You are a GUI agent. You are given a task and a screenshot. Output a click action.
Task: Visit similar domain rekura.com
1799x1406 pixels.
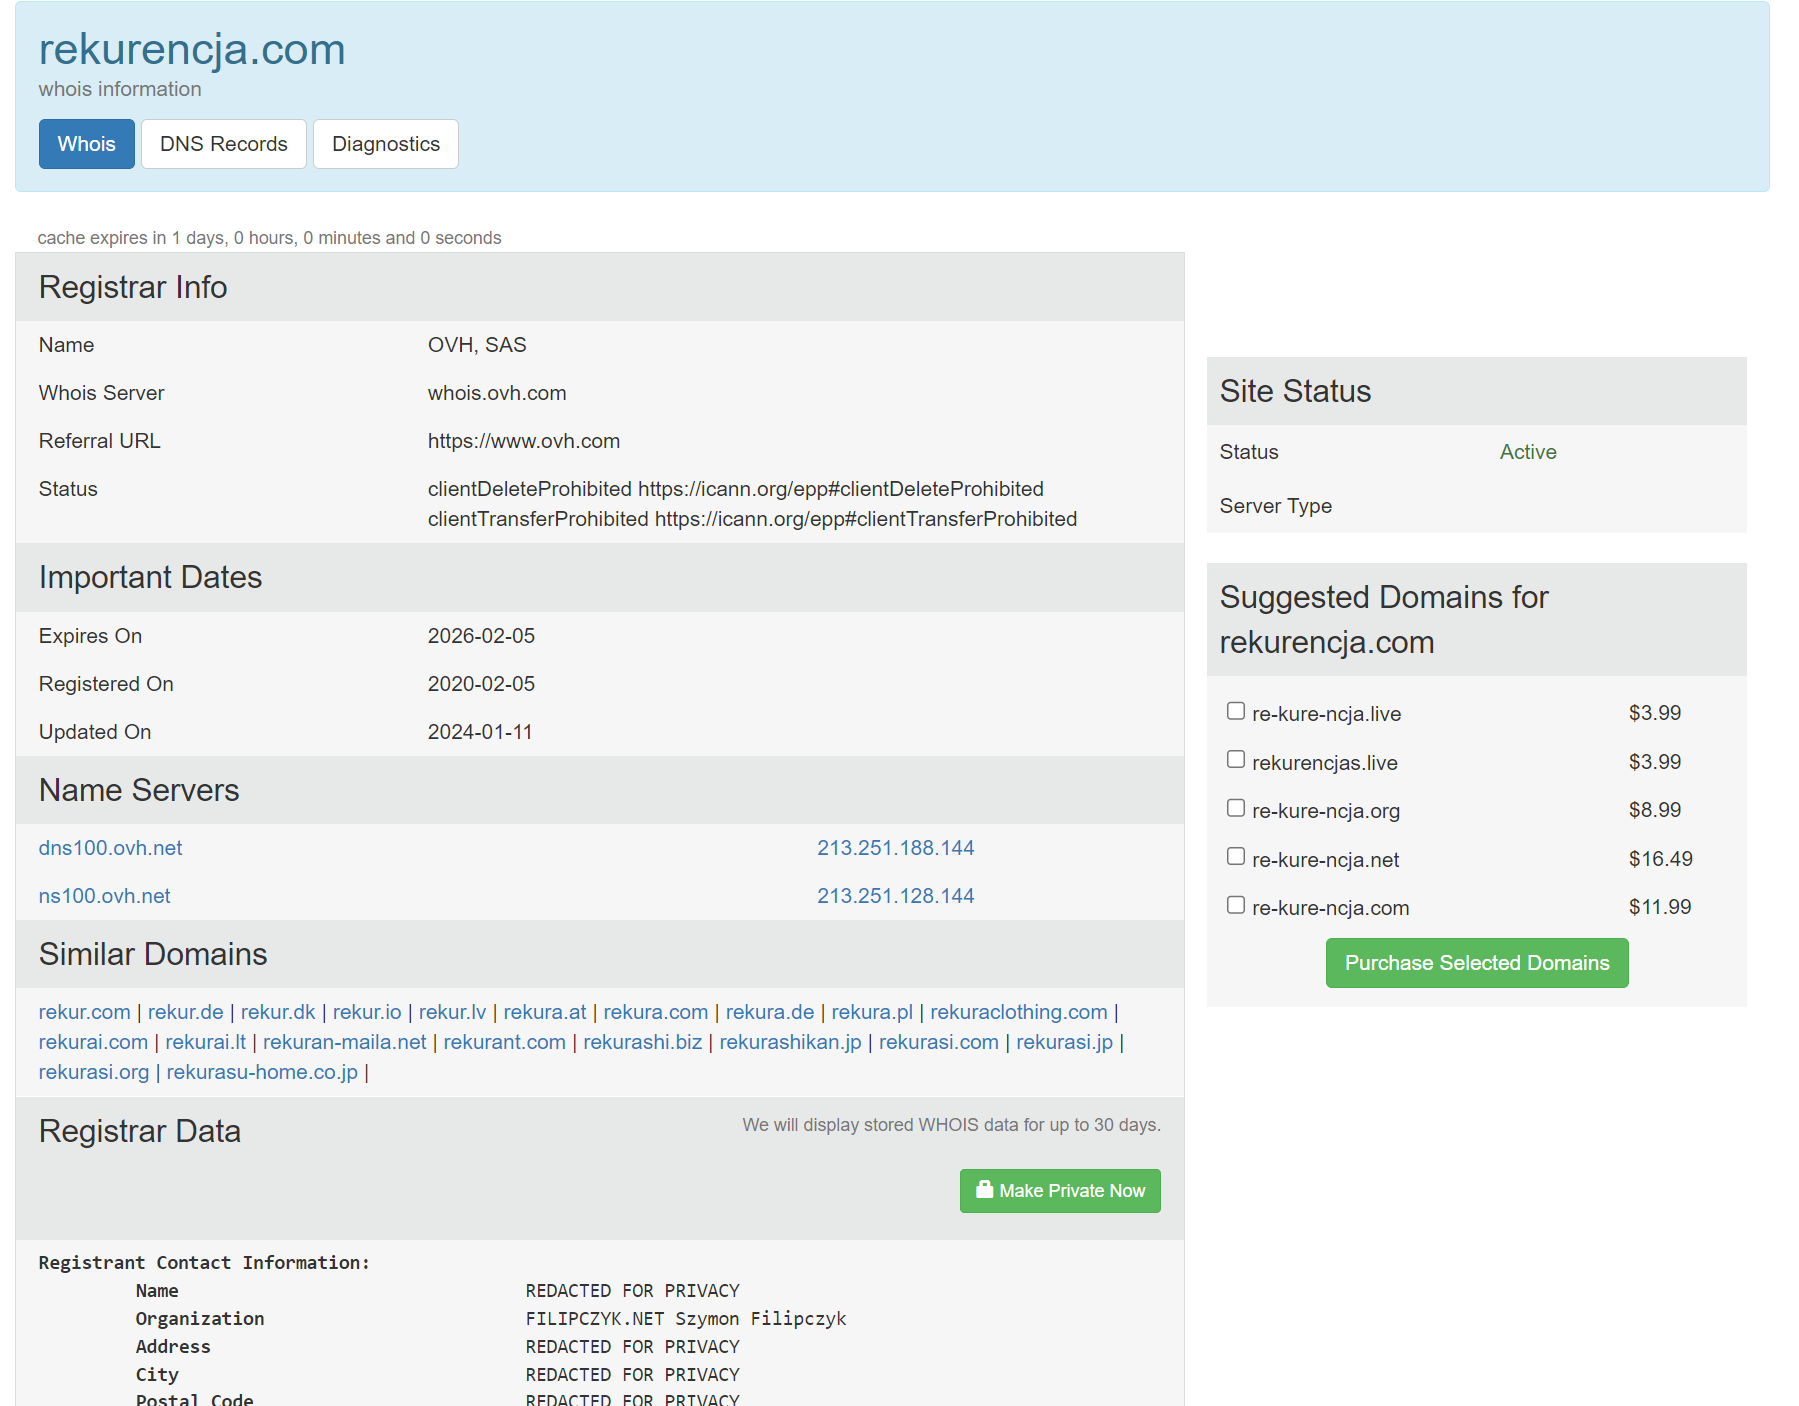656,1012
